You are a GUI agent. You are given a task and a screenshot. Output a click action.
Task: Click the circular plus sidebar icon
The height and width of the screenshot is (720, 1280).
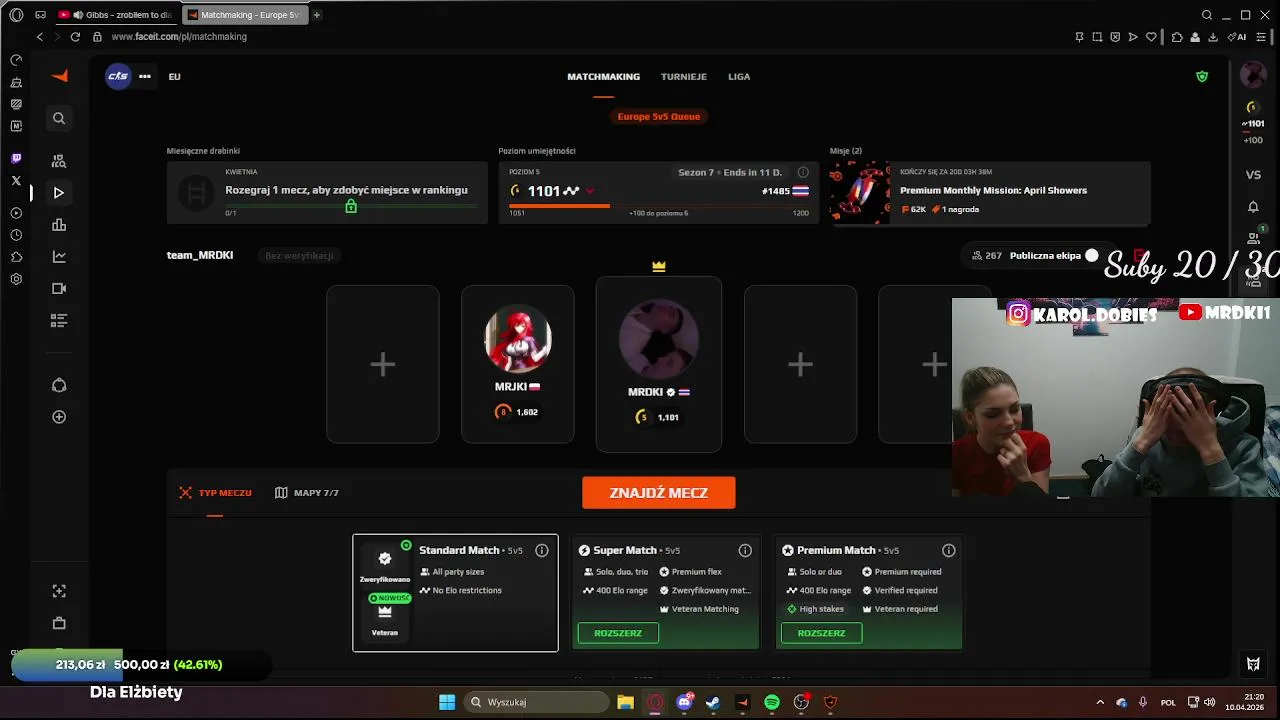[x=59, y=417]
